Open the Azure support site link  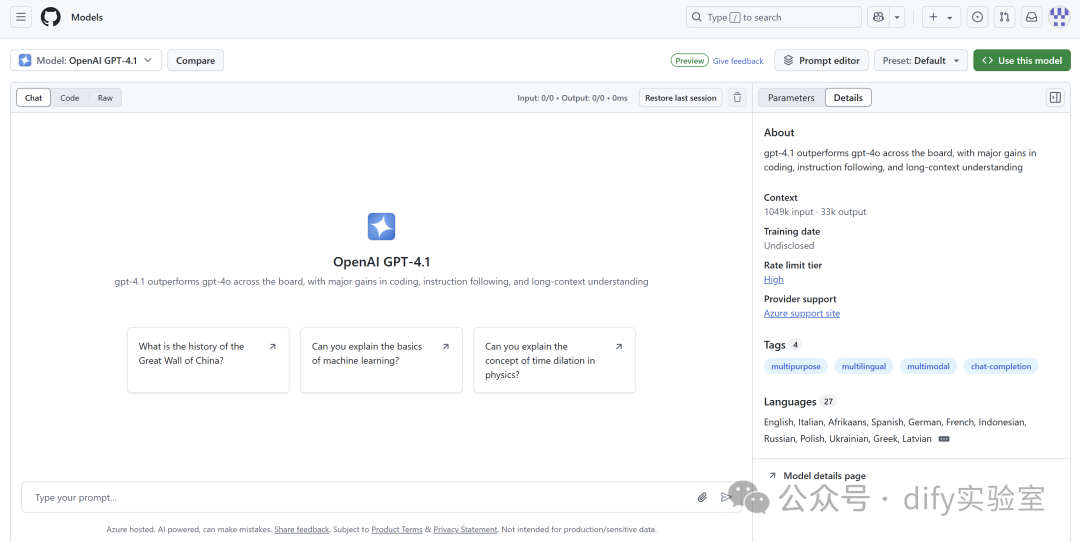pos(802,314)
